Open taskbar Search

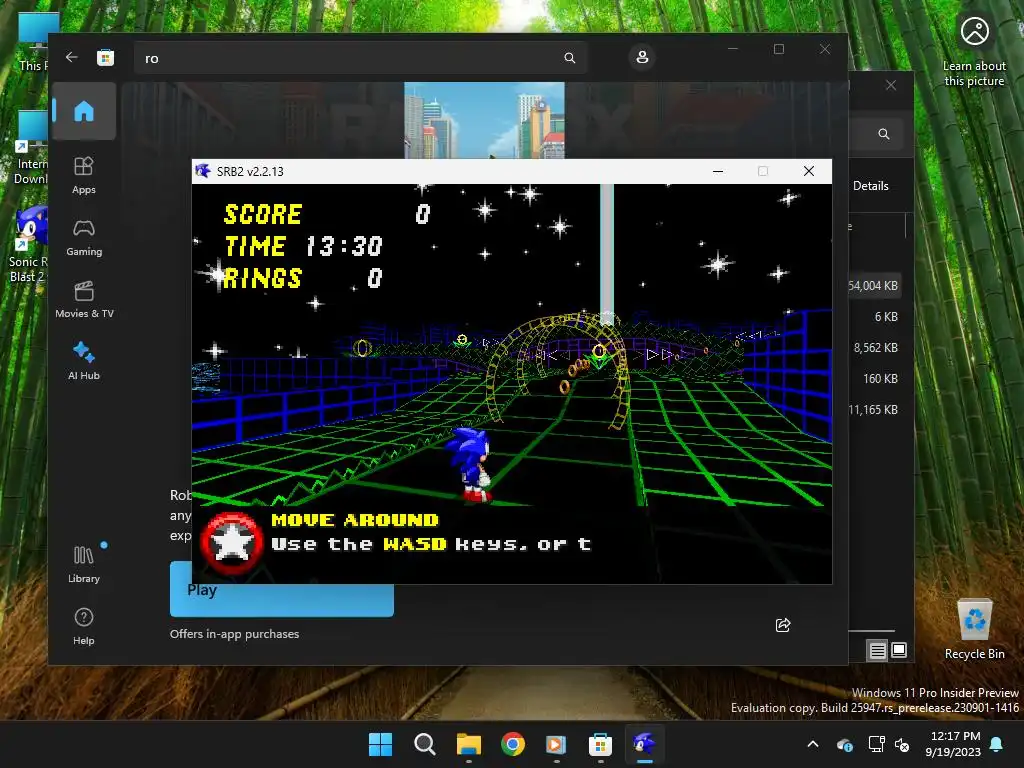[x=424, y=744]
